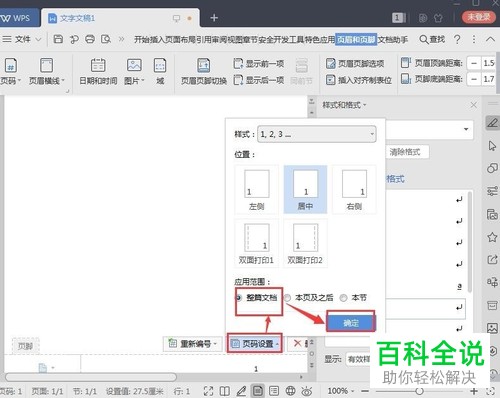Click the cursor selection icon in sidebar

492,146
